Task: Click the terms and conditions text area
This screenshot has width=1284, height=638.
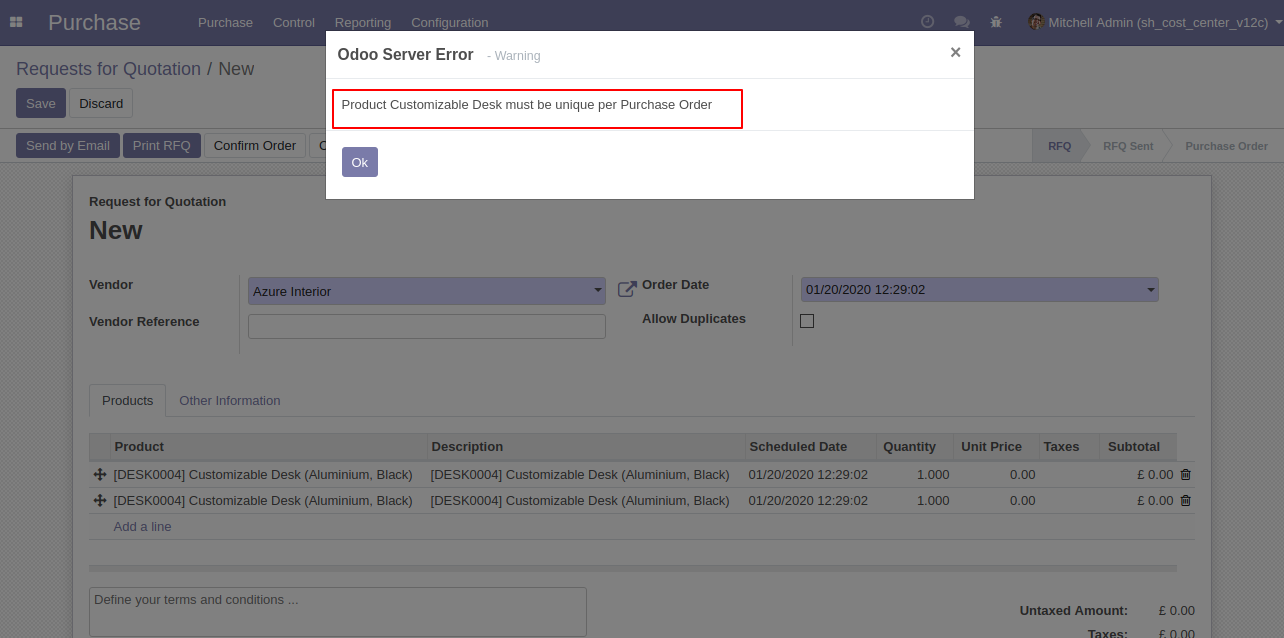Action: point(338,612)
